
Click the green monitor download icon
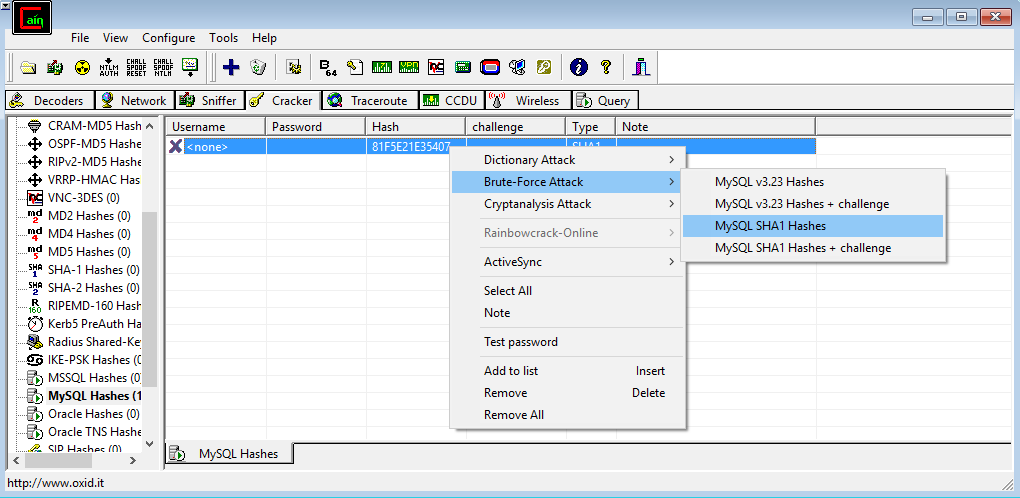189,67
